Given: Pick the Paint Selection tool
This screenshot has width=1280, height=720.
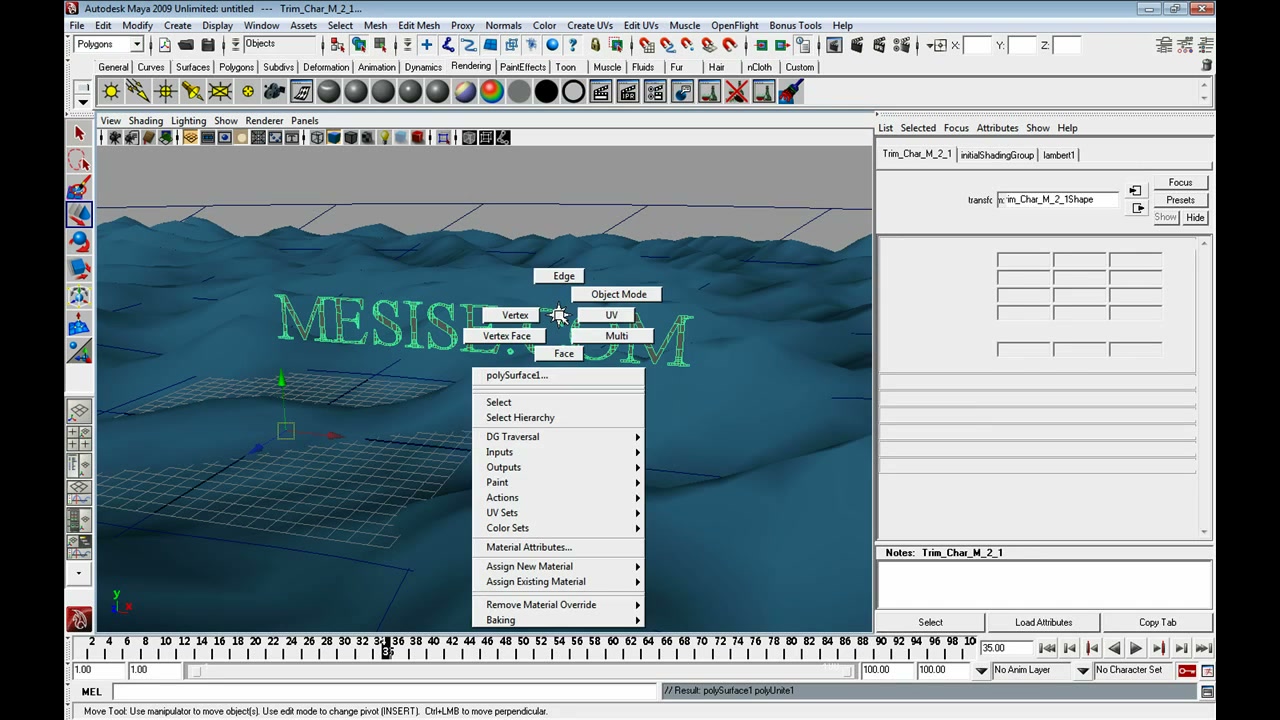Looking at the screenshot, I should (x=79, y=188).
